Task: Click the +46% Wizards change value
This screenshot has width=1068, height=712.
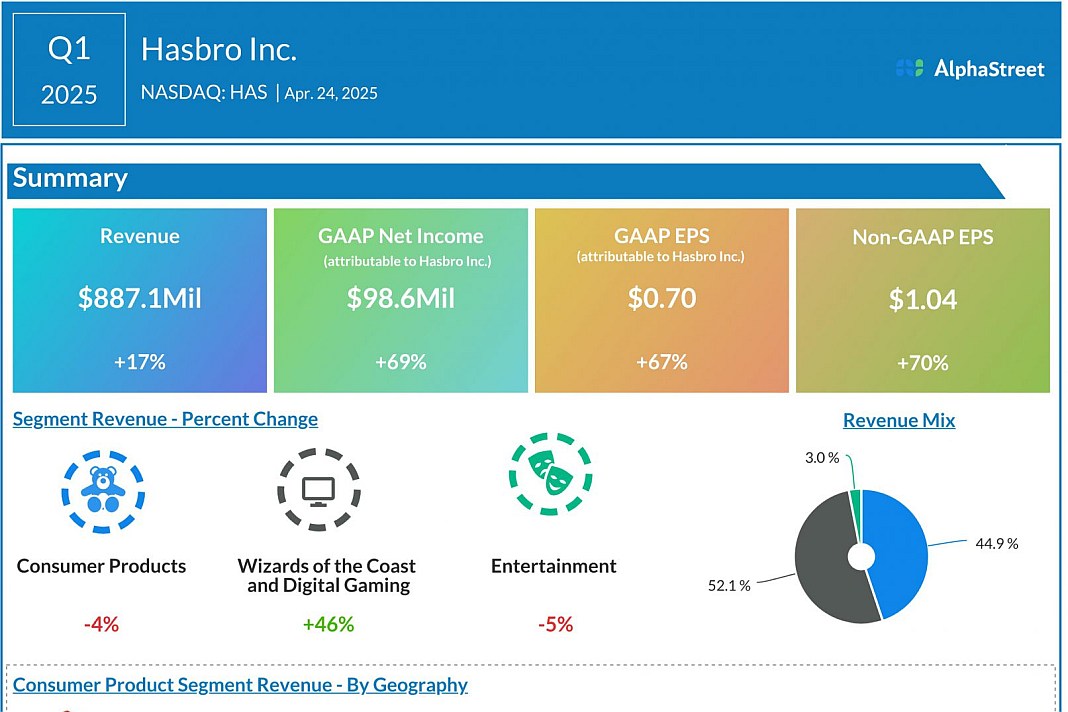Action: 328,624
